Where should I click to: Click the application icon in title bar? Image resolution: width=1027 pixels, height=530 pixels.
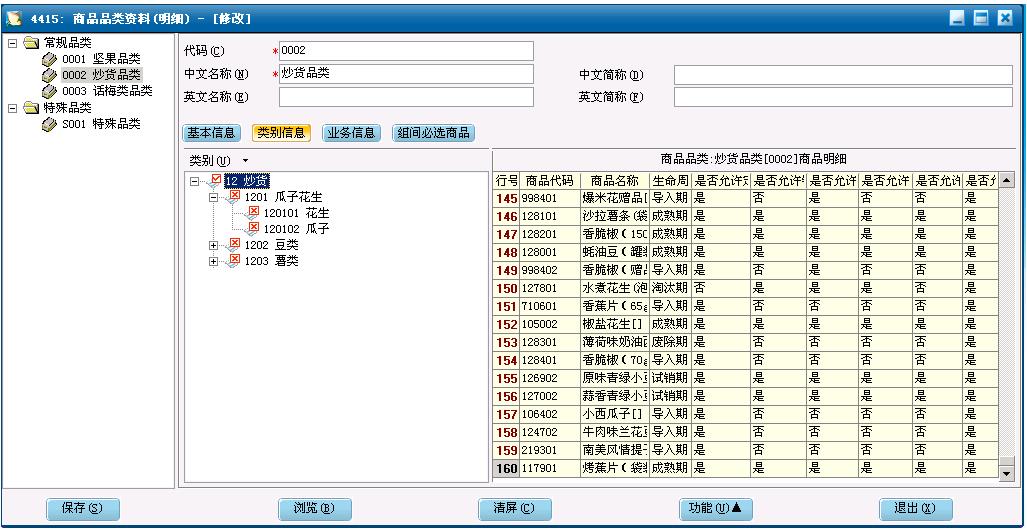(15, 18)
